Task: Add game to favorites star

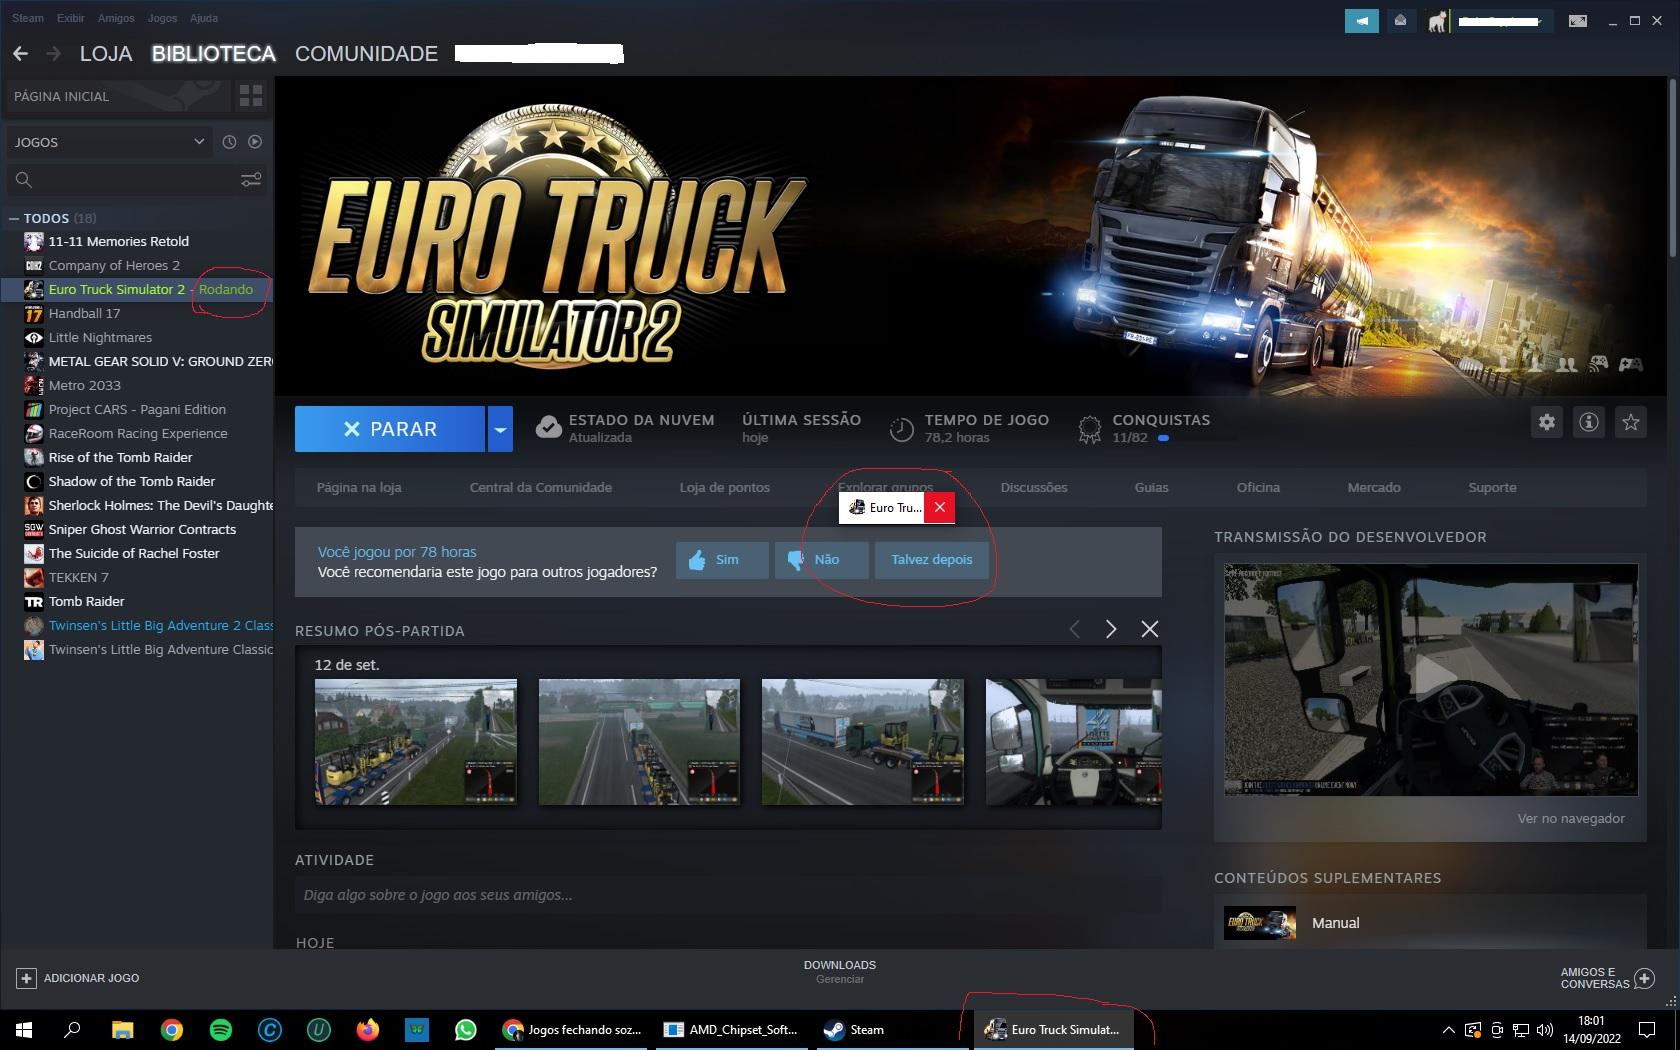Action: point(1631,422)
